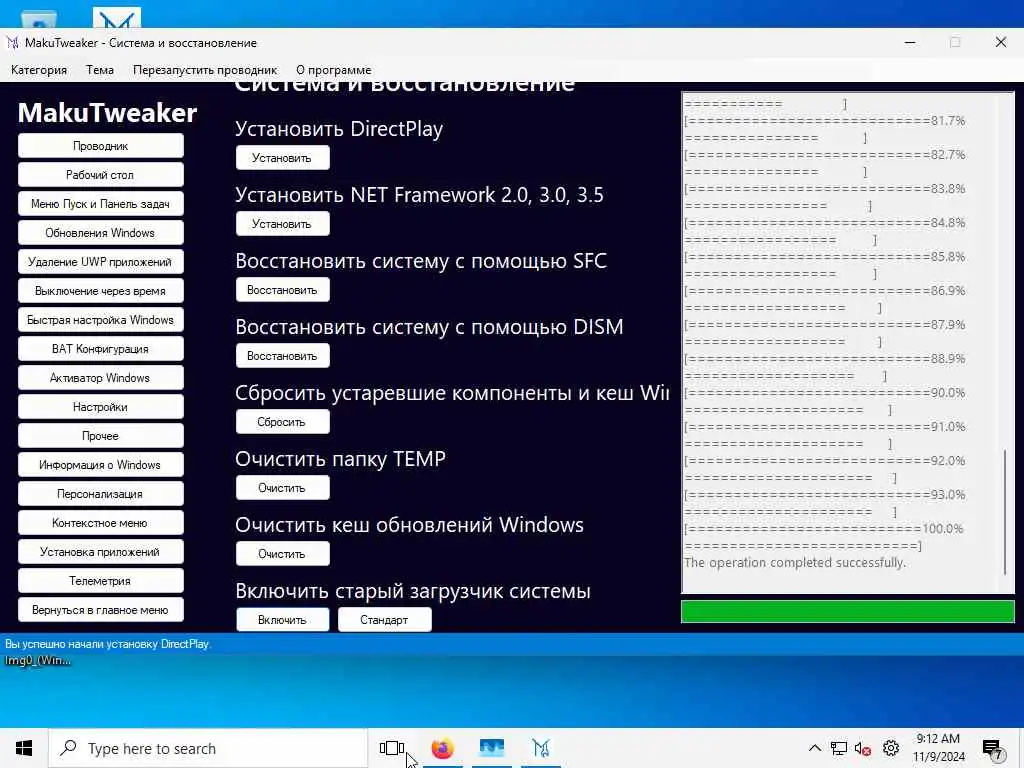Open the MakuTweaker taskbar icon
This screenshot has width=1024, height=768.
(x=541, y=748)
